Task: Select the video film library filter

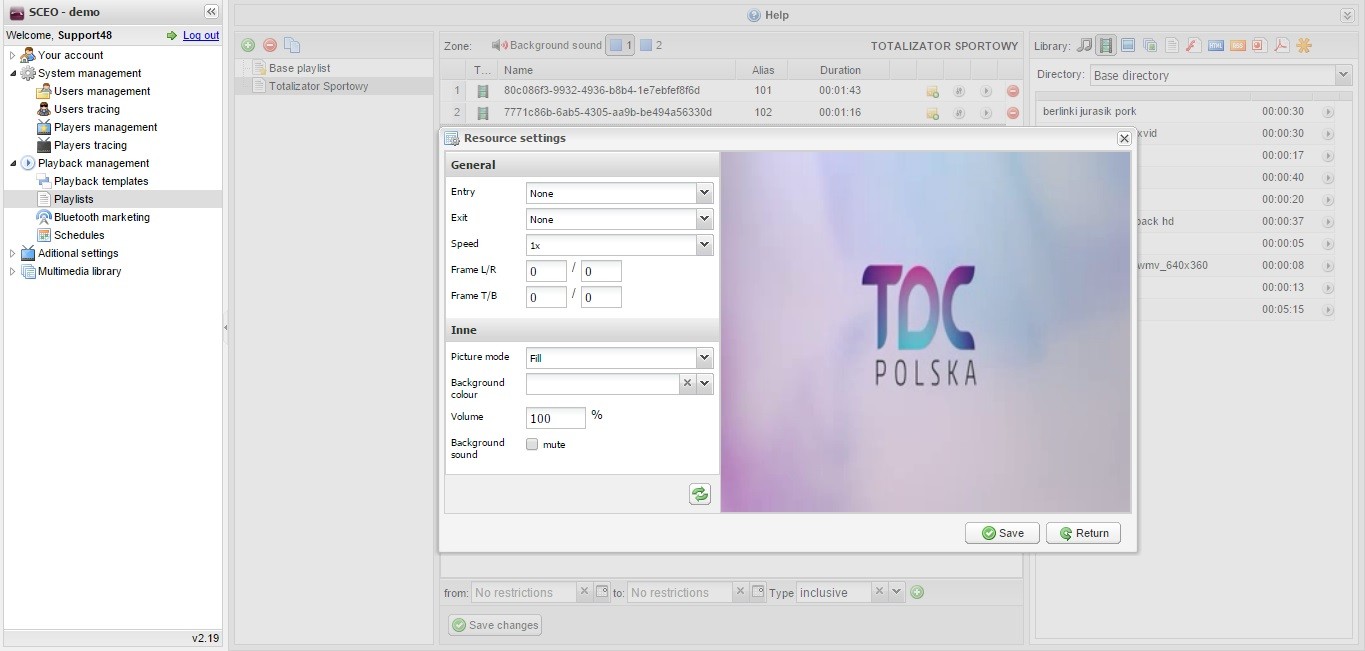Action: tap(1106, 45)
